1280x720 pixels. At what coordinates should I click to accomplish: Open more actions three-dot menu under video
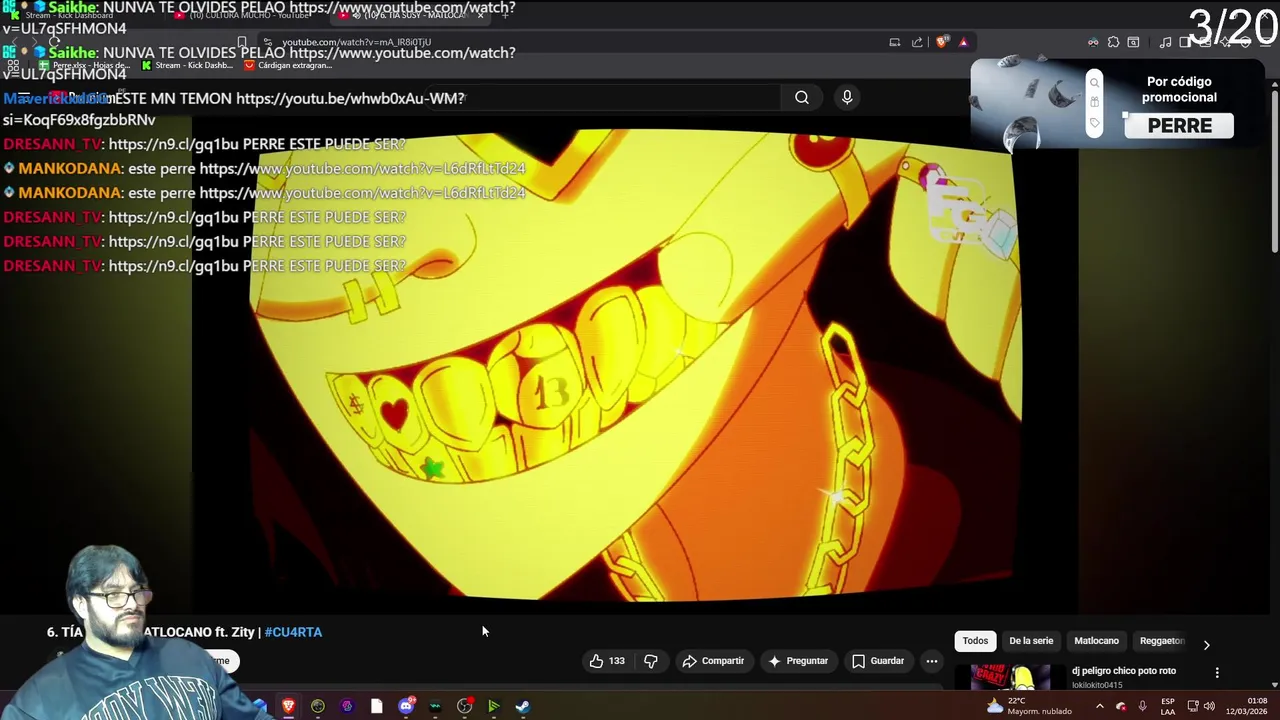click(x=932, y=661)
